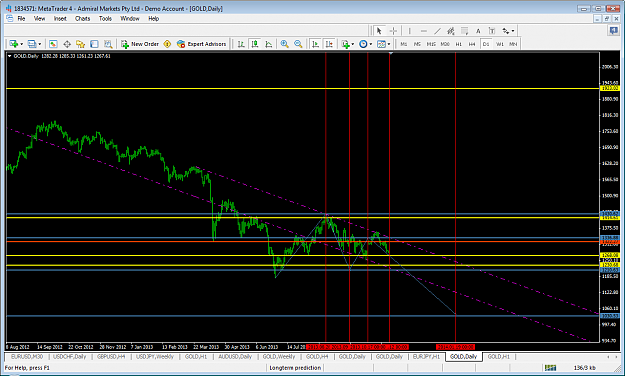Open the Profiles icon in toolbar

pyautogui.click(x=32, y=44)
